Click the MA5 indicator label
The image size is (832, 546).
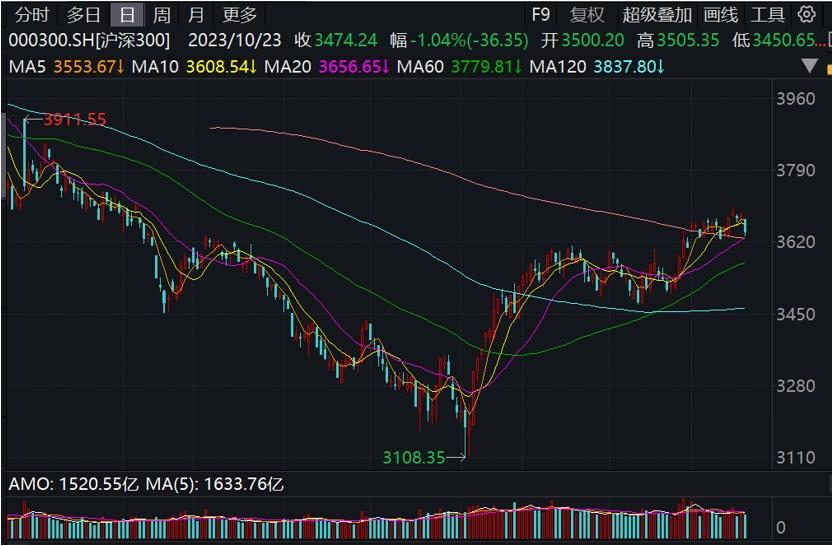click(27, 66)
